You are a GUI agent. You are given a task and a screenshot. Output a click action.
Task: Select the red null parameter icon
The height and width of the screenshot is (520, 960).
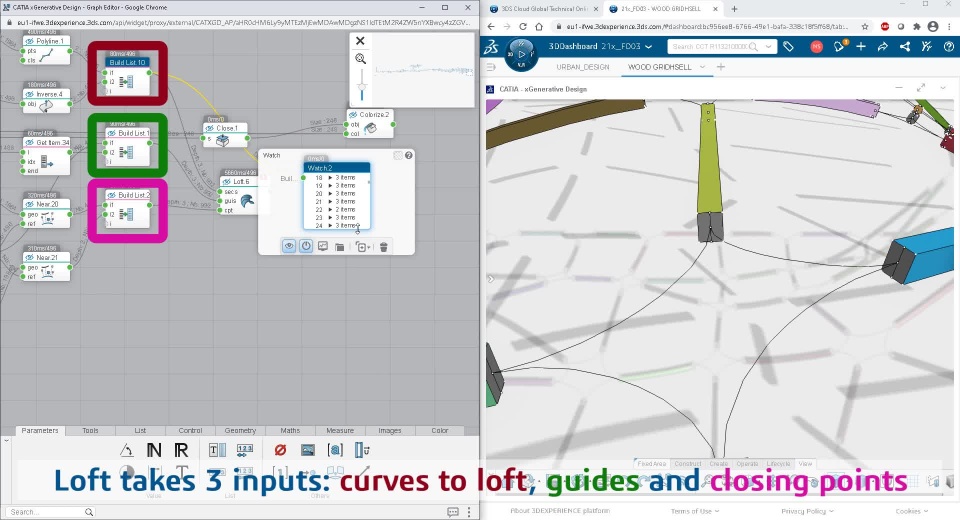point(280,450)
